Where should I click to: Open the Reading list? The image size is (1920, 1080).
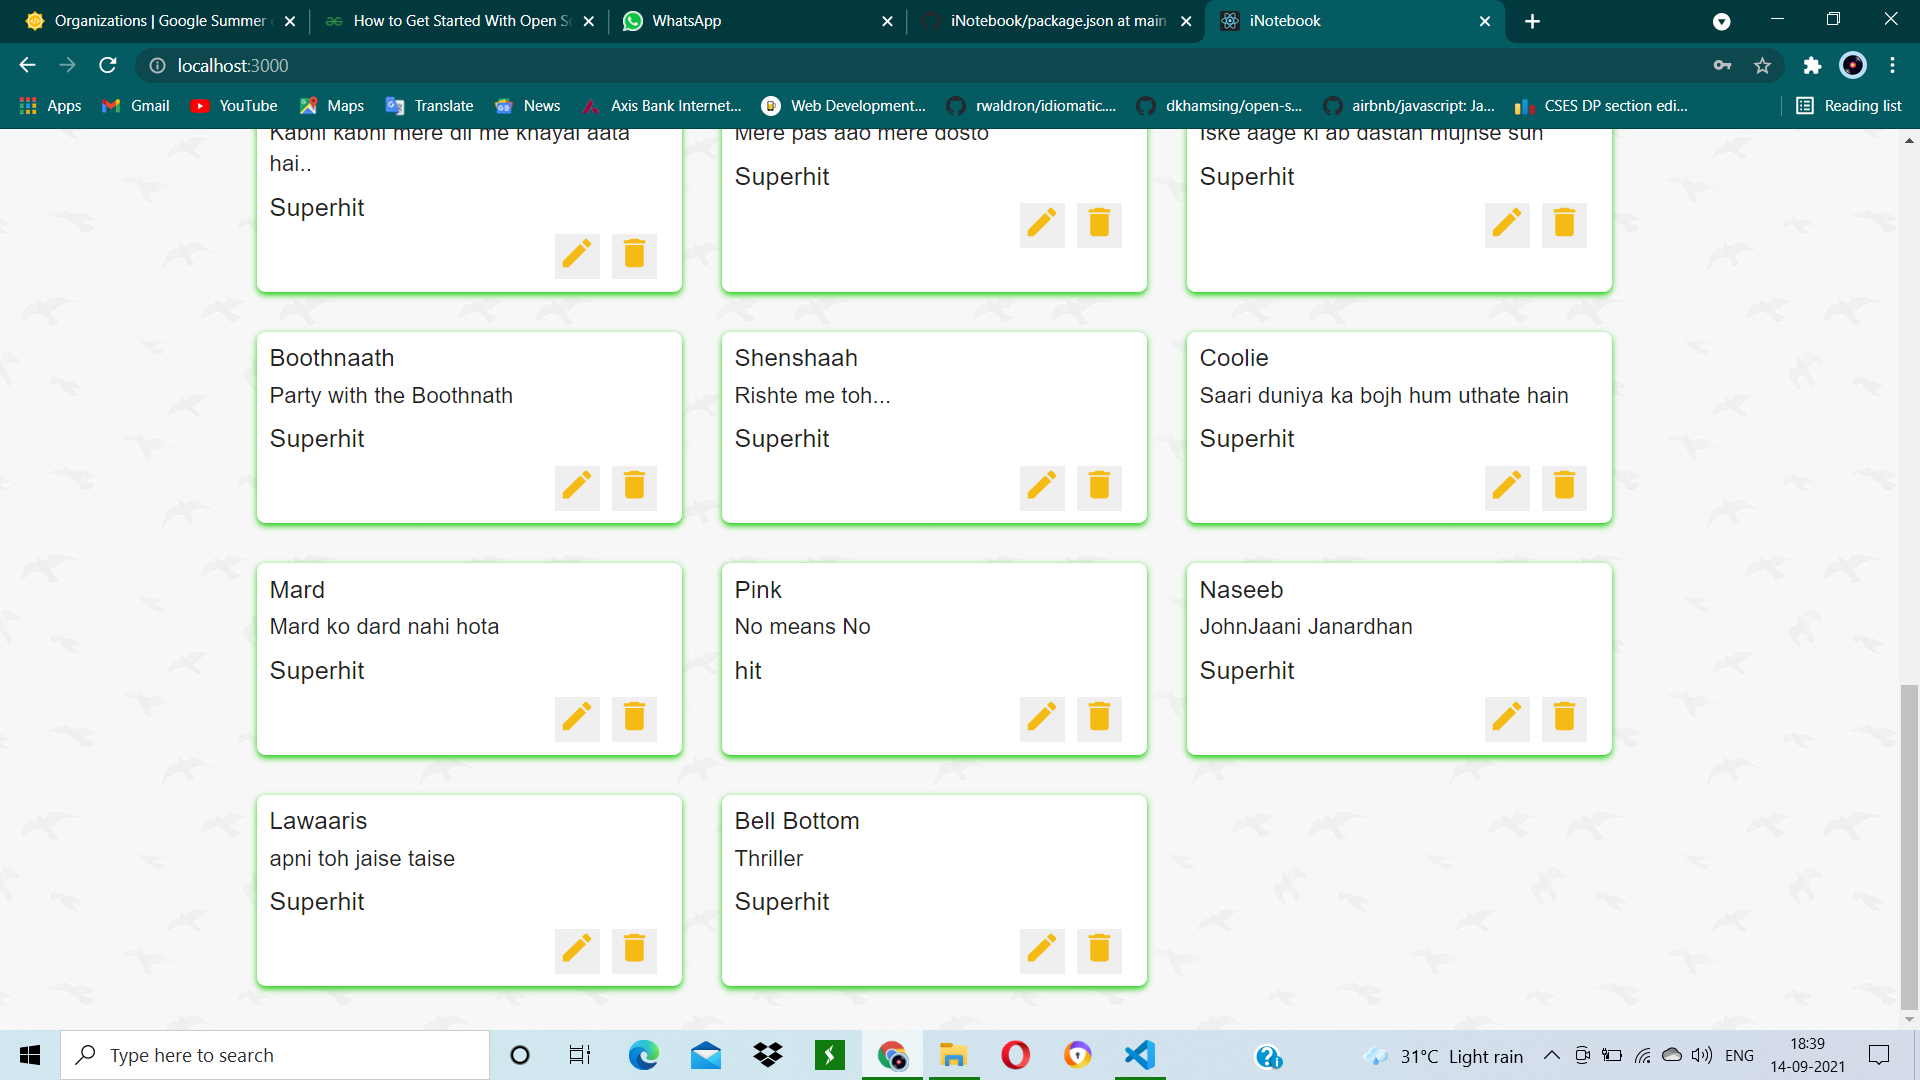tap(1848, 105)
